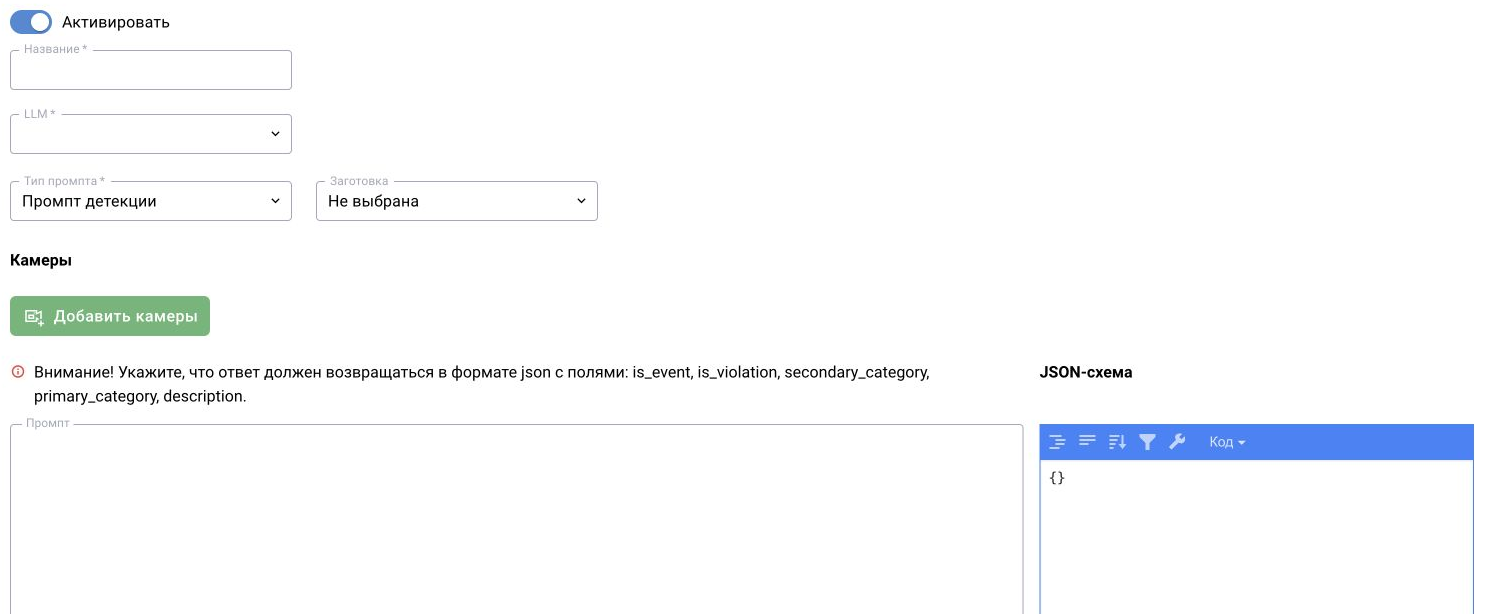This screenshot has height=614, width=1486.
Task: Open the Тип промпта dropdown
Action: (x=151, y=201)
